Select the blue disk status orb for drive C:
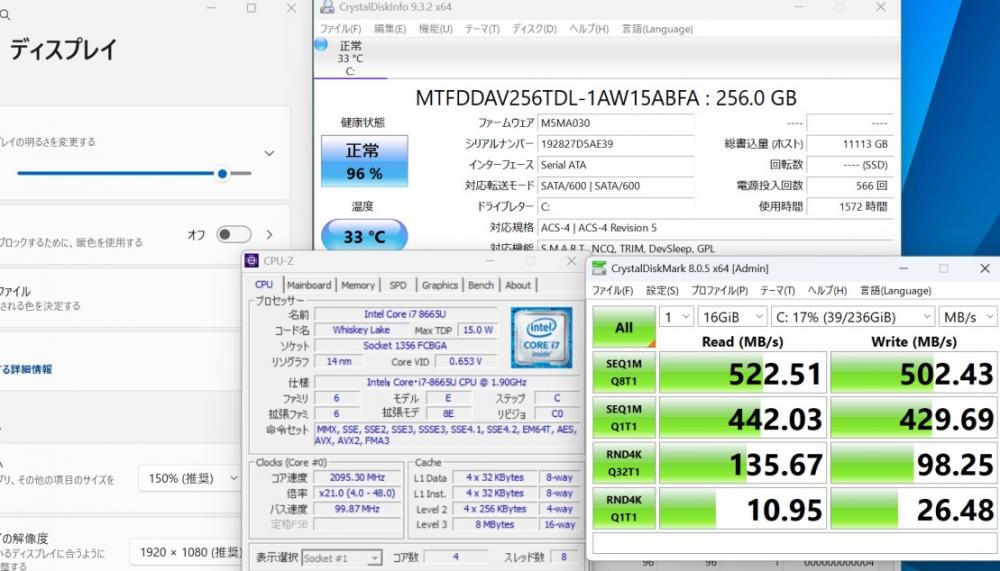This screenshot has width=1000, height=571. click(321, 44)
